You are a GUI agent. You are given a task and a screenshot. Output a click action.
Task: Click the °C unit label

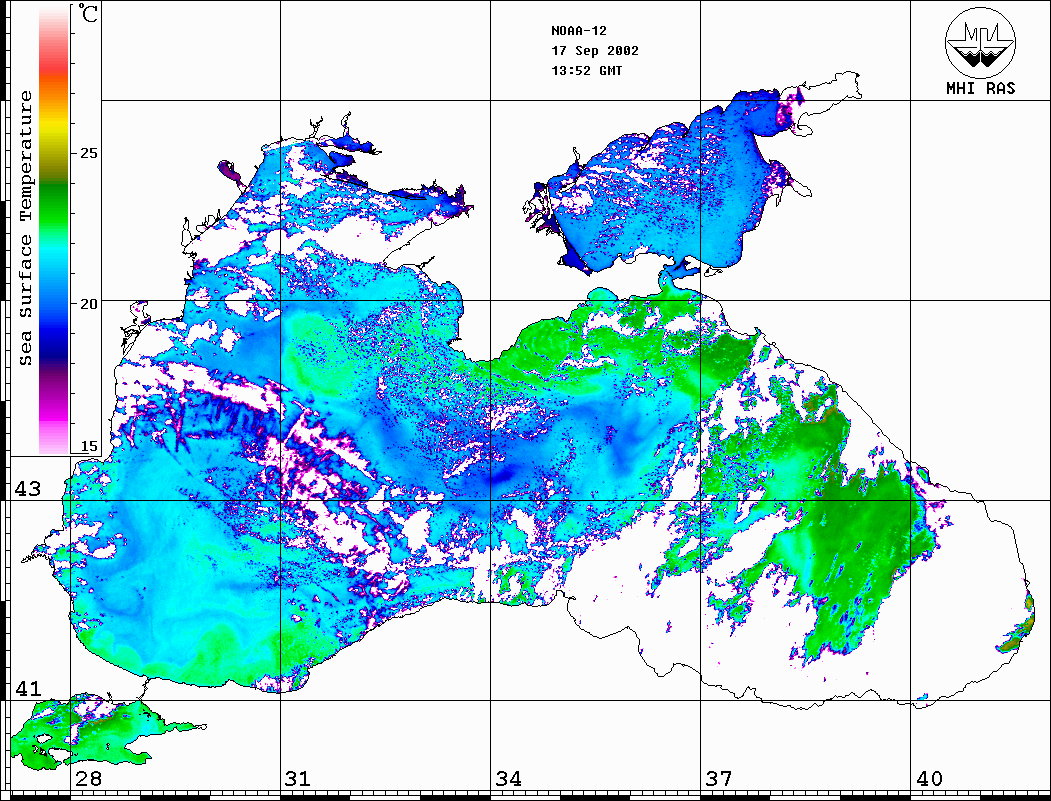[88, 13]
